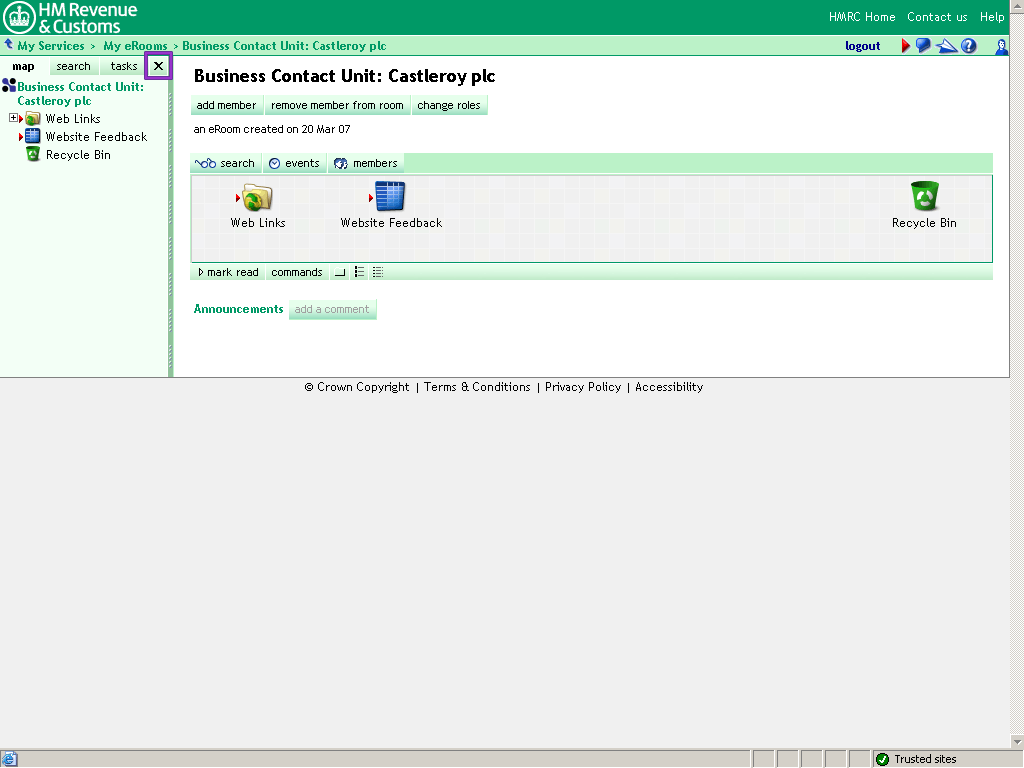Switch to the tasks tab in sidebar

pyautogui.click(x=124, y=66)
